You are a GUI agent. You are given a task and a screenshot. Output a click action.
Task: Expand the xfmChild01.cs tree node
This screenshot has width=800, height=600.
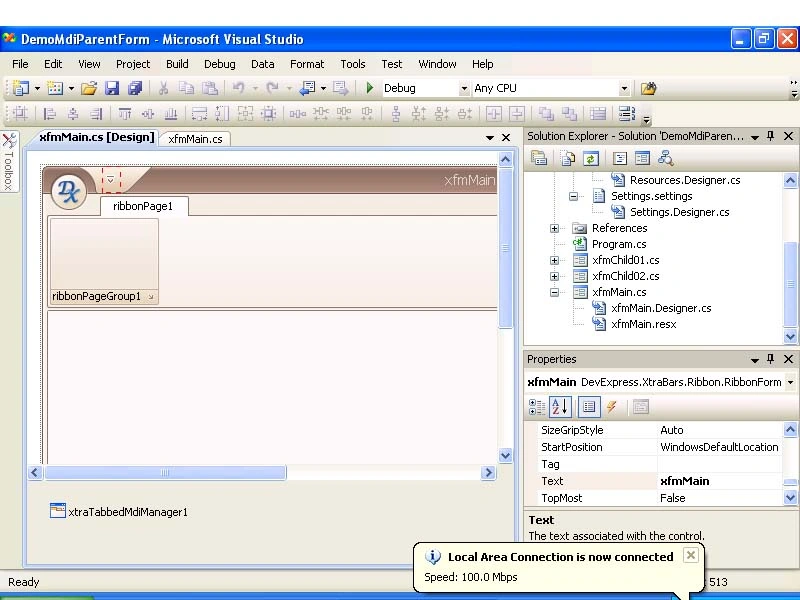click(555, 260)
